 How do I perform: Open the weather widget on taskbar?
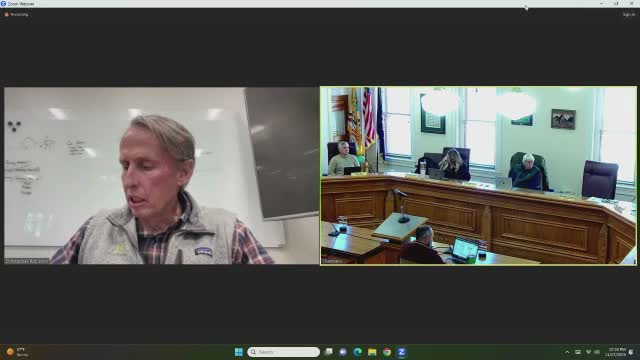point(17,352)
